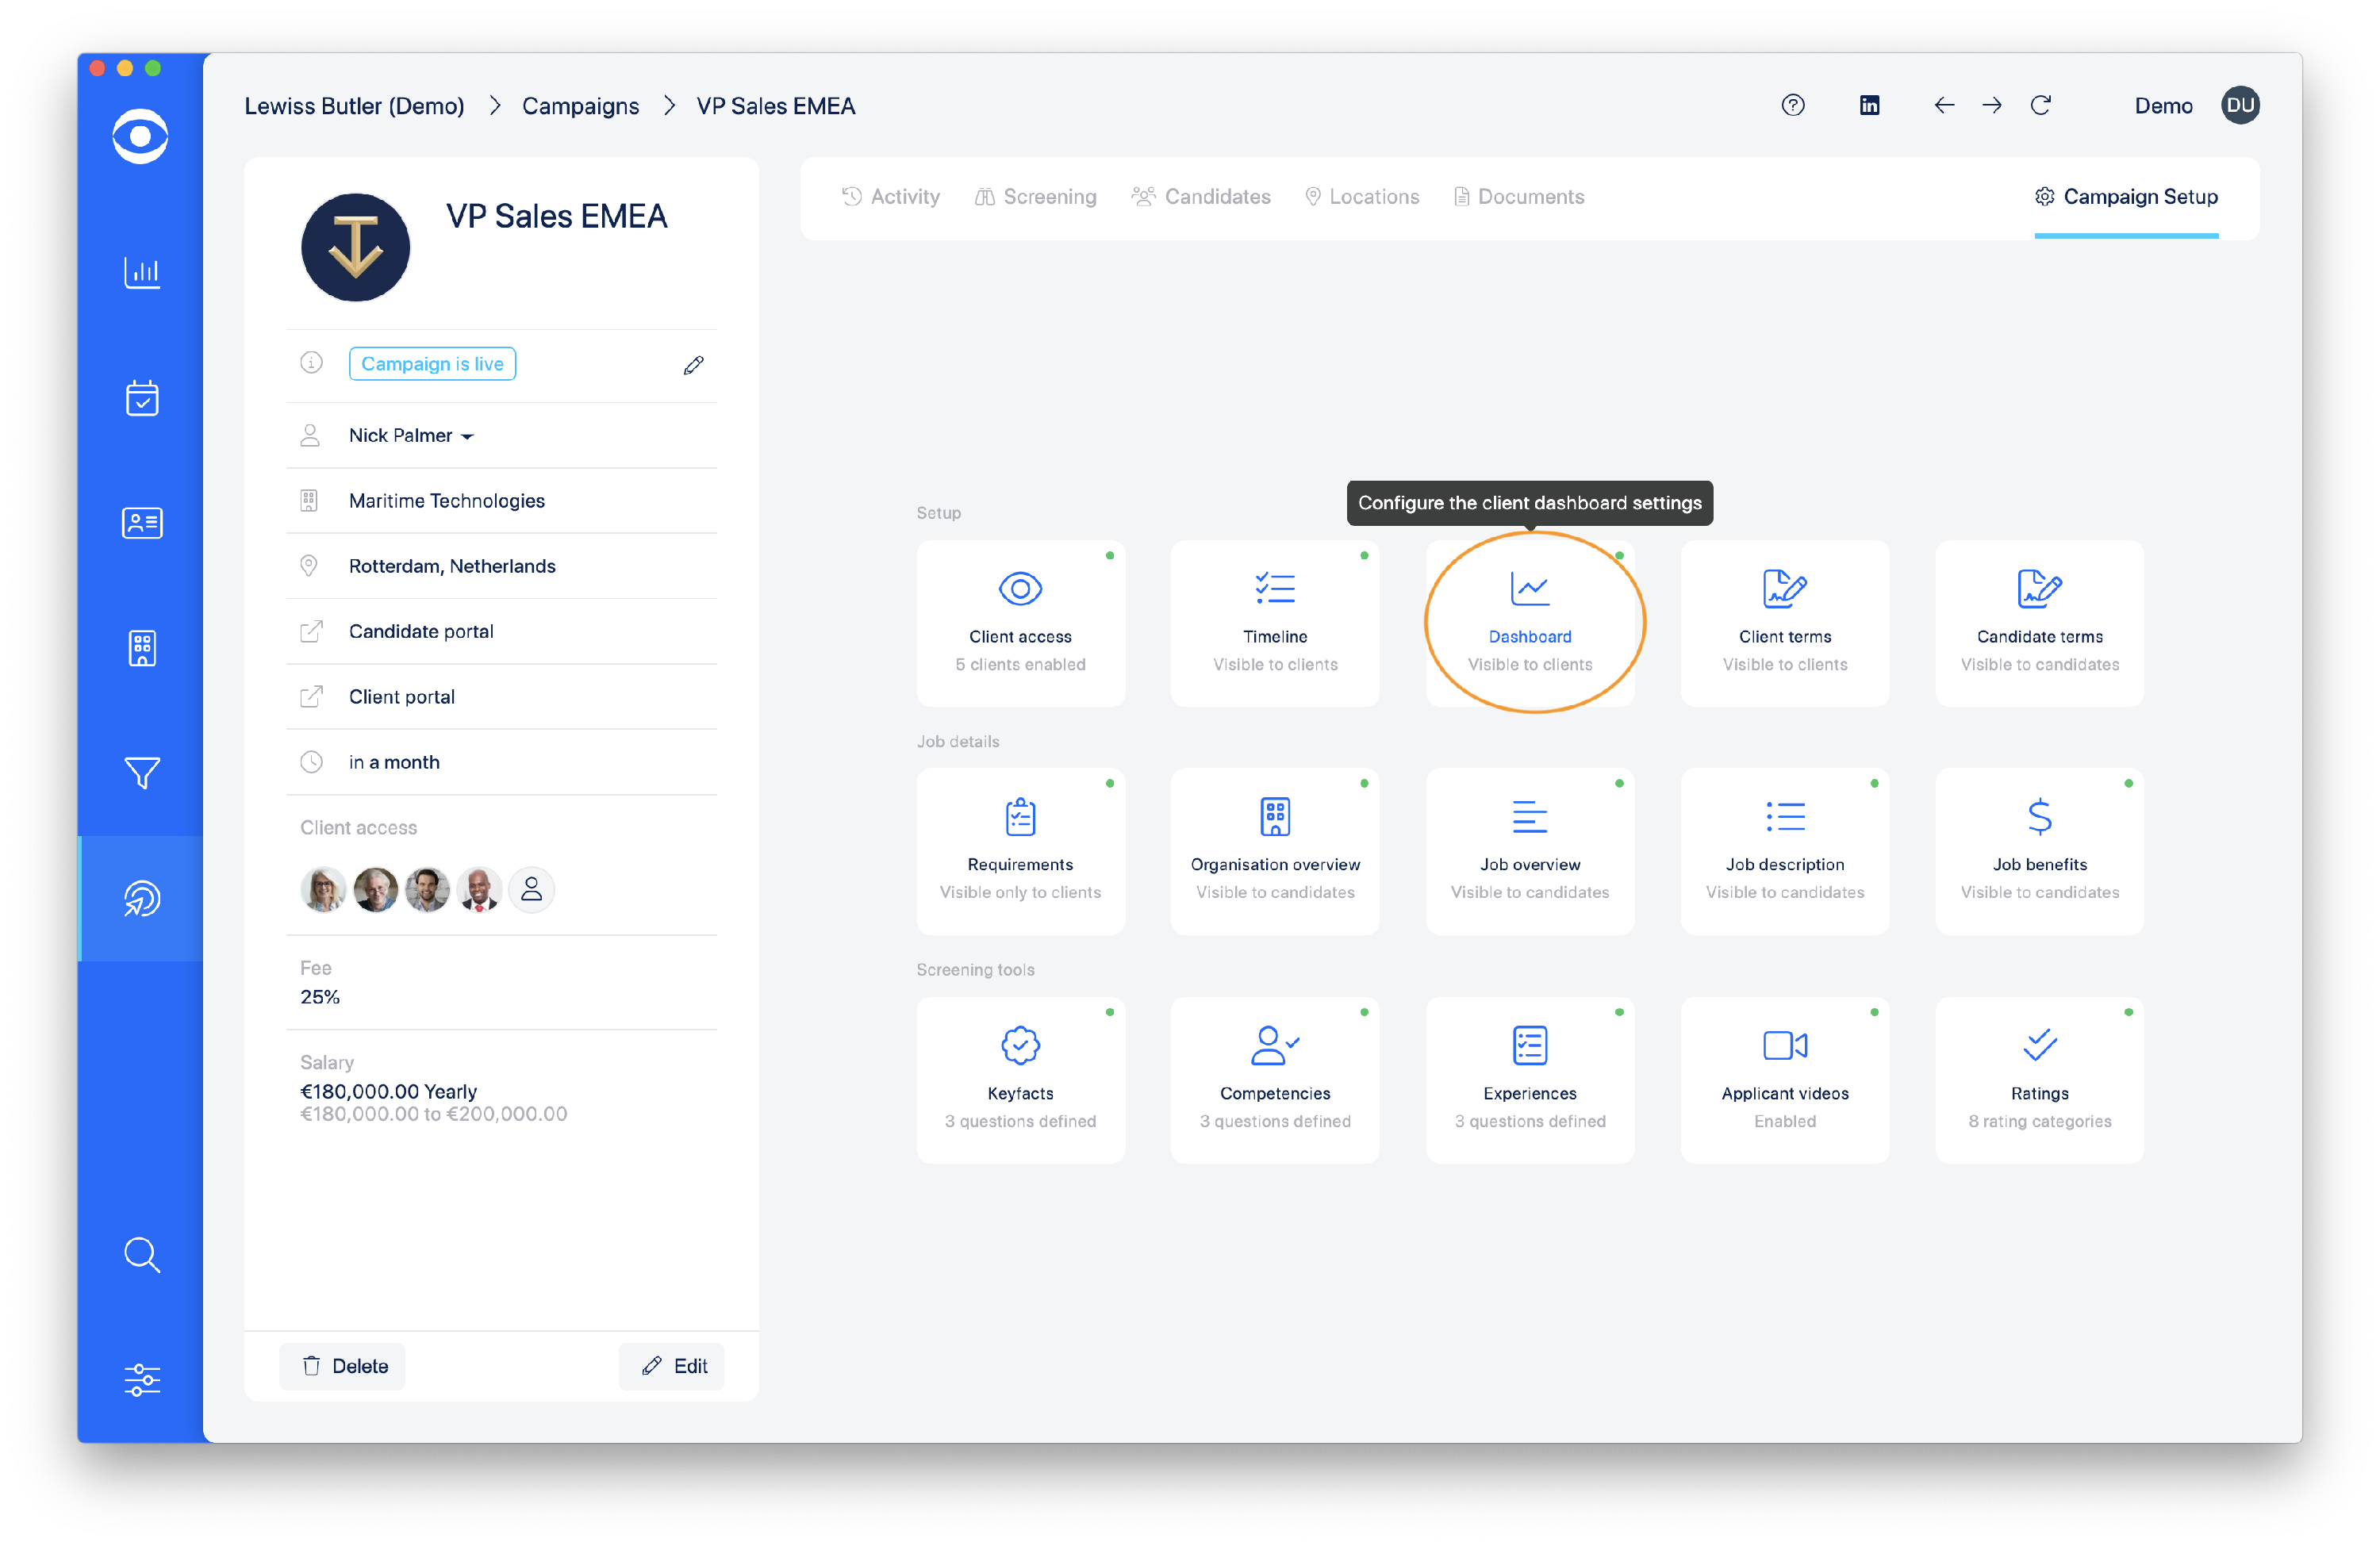The height and width of the screenshot is (1546, 2380).
Task: Open preferences via the sliders icon in sidebar
Action: pos(142,1380)
